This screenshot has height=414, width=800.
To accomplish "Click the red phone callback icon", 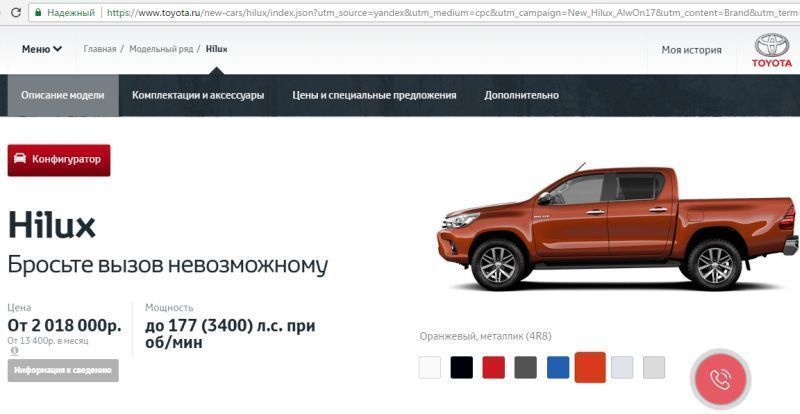I will click(x=721, y=379).
